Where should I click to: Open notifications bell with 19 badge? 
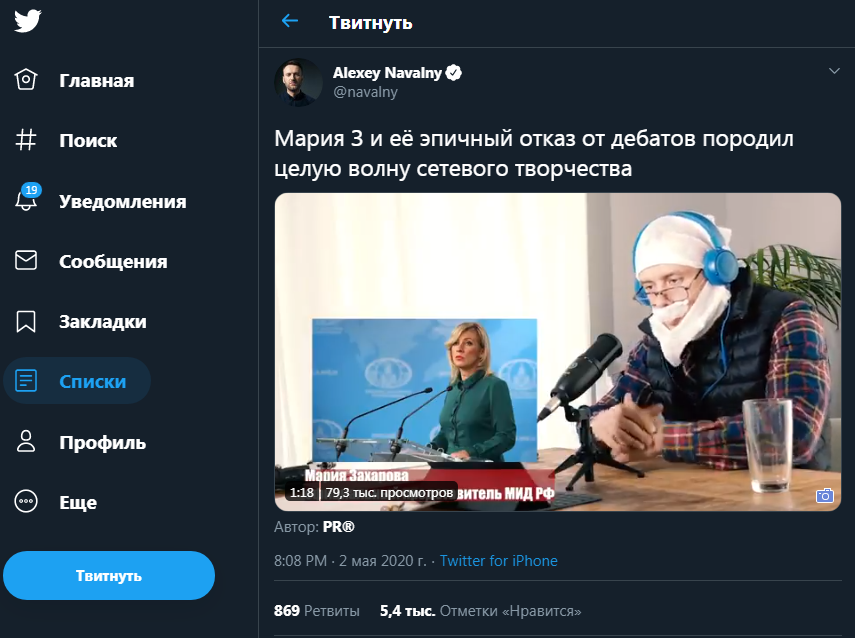pos(27,200)
